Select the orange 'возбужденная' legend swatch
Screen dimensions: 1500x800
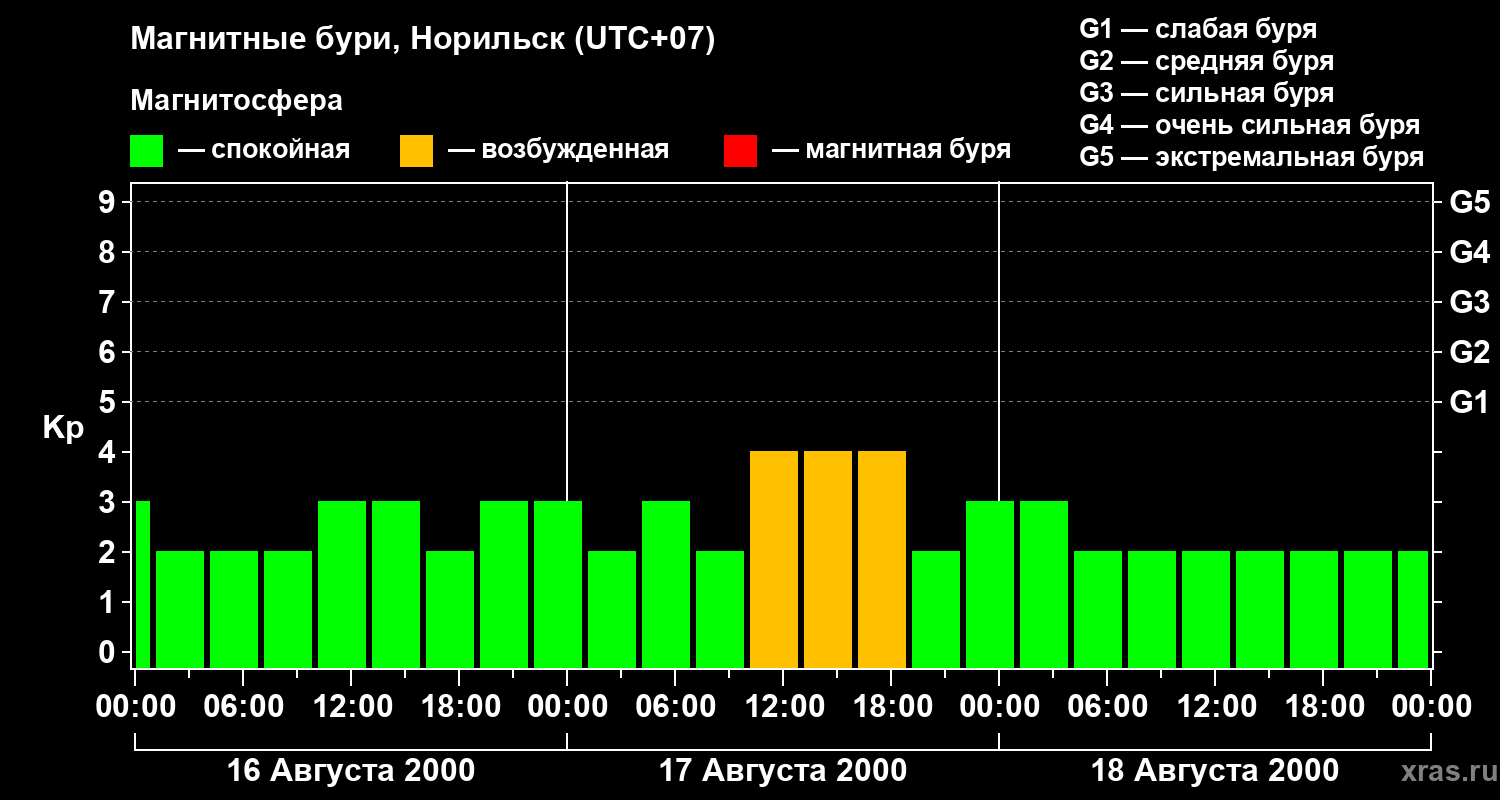point(417,151)
